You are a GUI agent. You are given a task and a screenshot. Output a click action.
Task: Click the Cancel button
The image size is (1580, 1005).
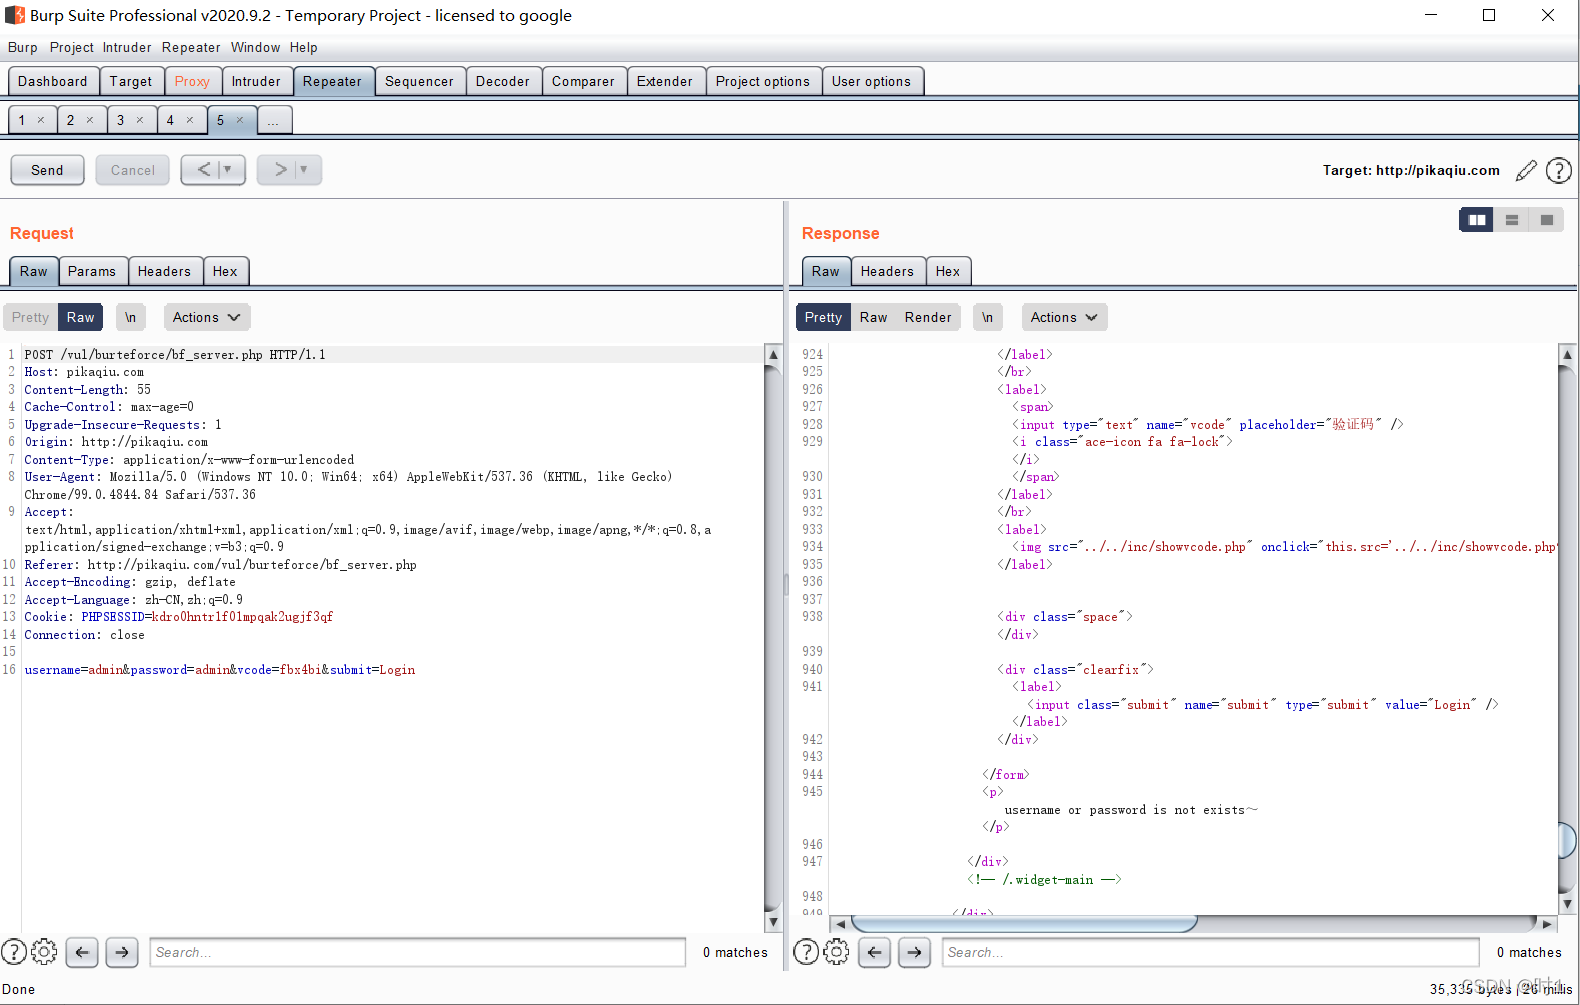(x=133, y=170)
